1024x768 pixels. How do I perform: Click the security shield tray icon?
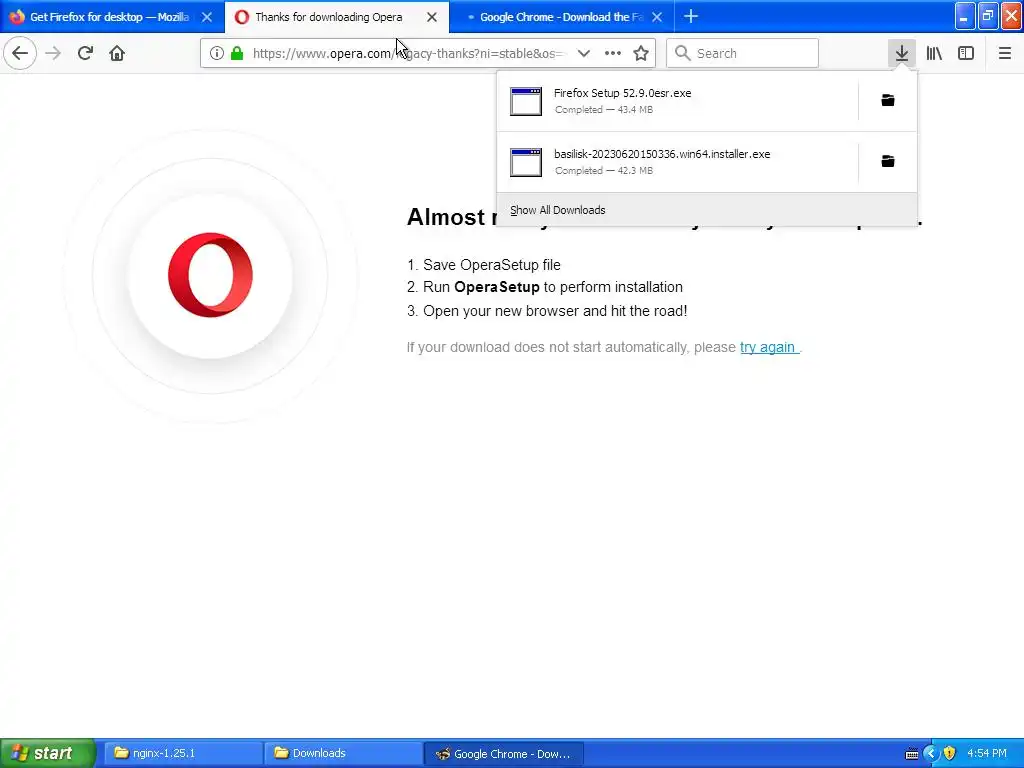949,754
